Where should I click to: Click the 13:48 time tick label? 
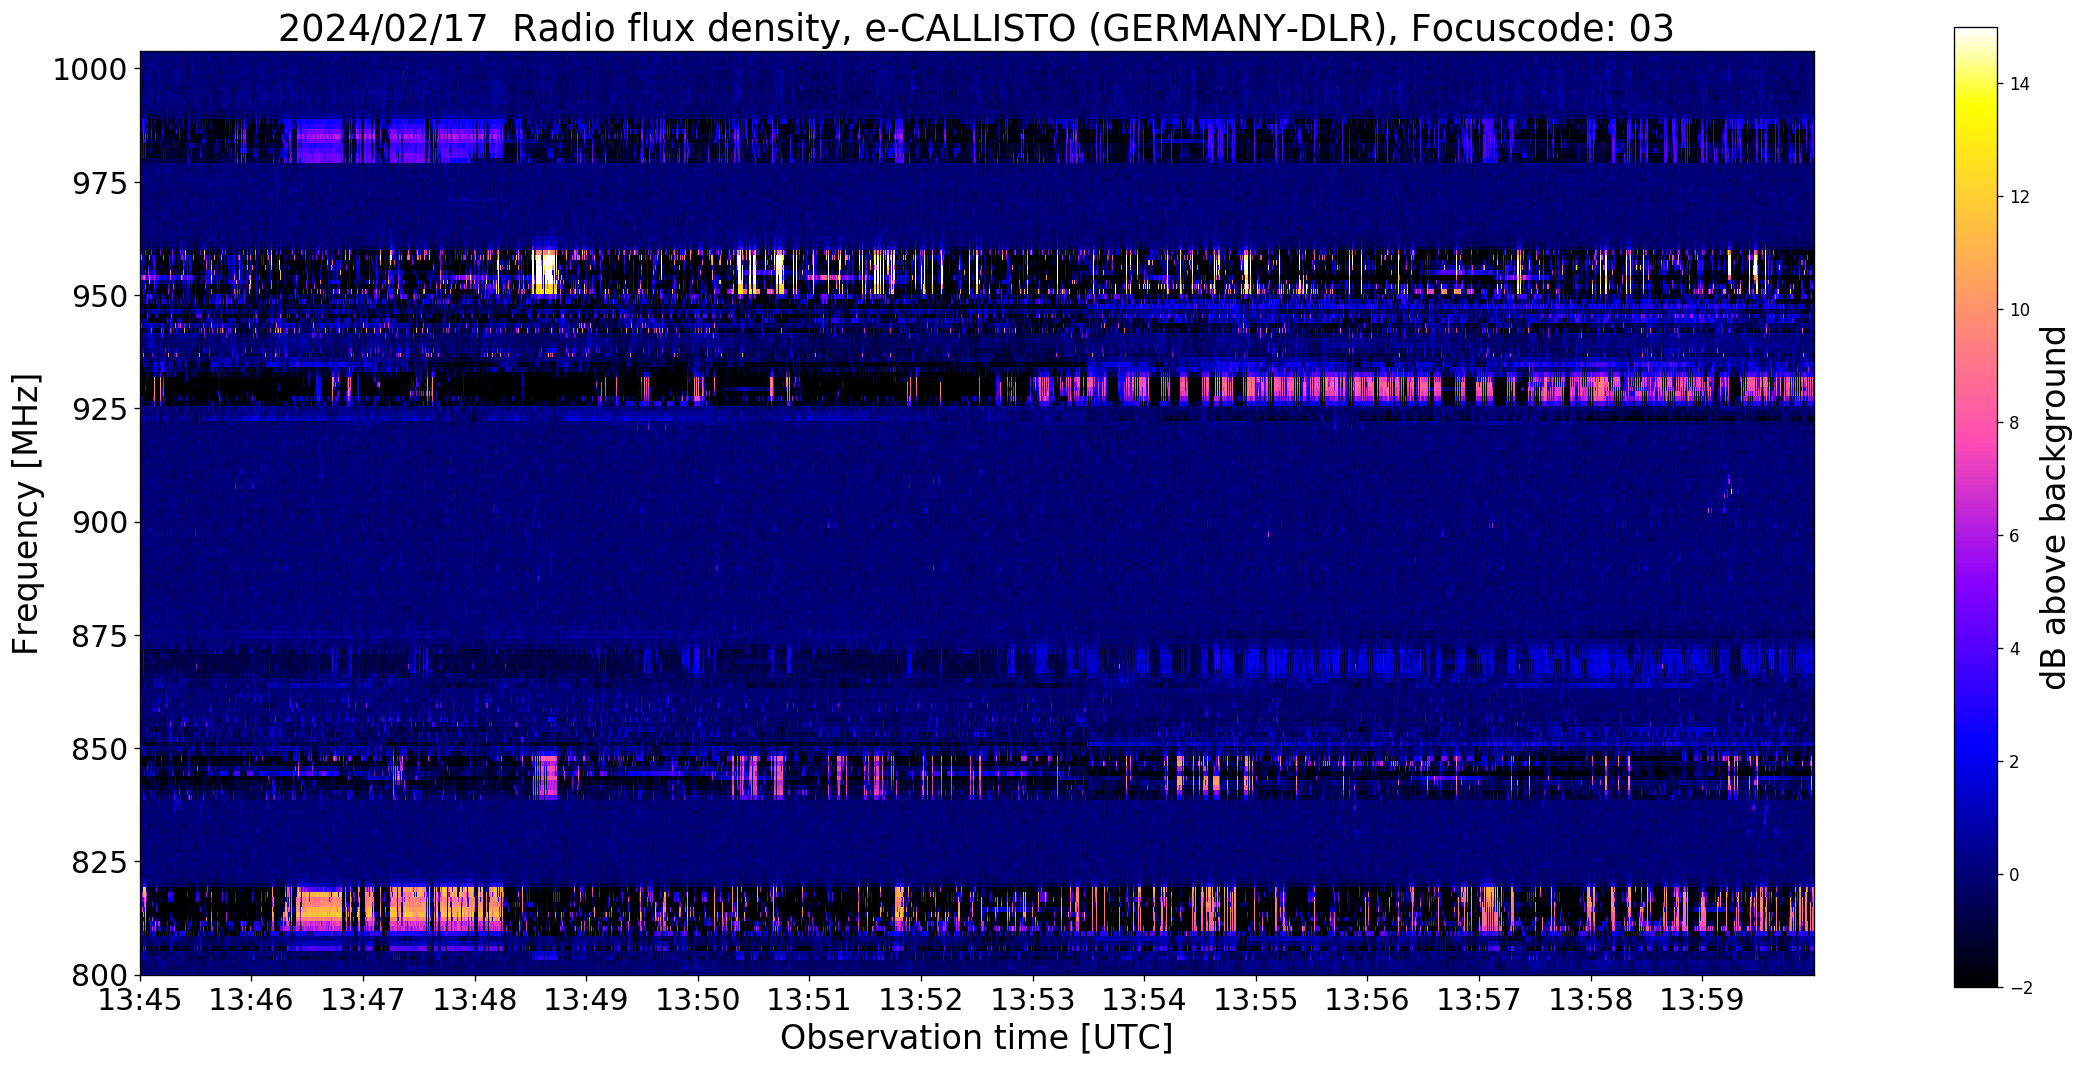475,1000
